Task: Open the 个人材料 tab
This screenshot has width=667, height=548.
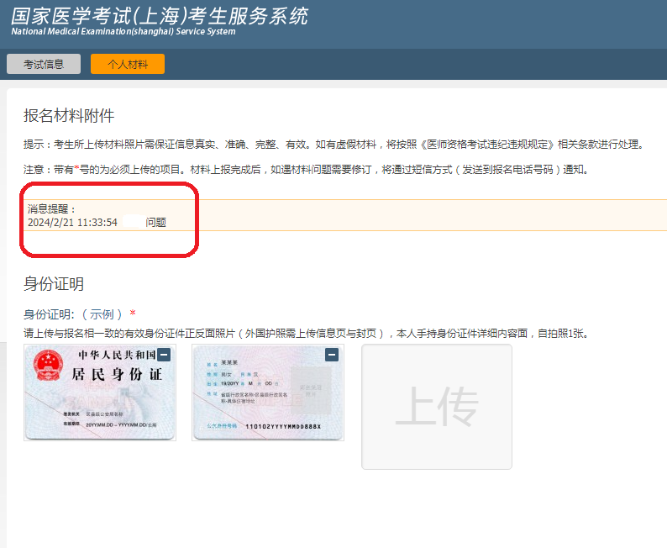Action: coord(128,64)
